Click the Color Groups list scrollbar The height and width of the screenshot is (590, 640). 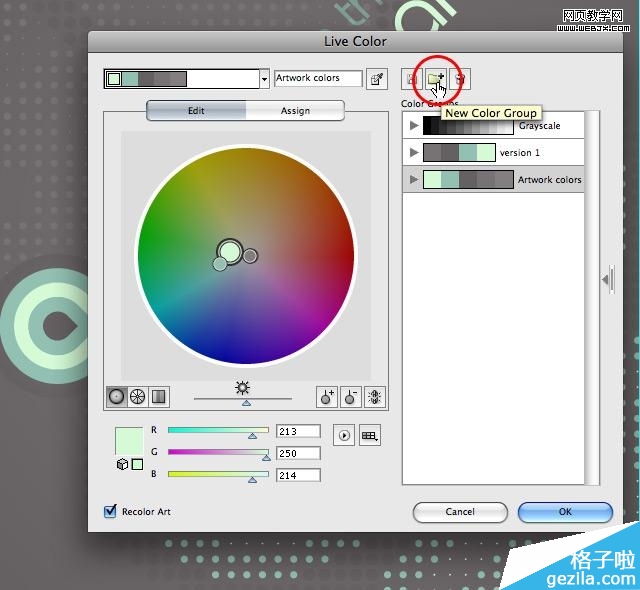click(x=592, y=297)
